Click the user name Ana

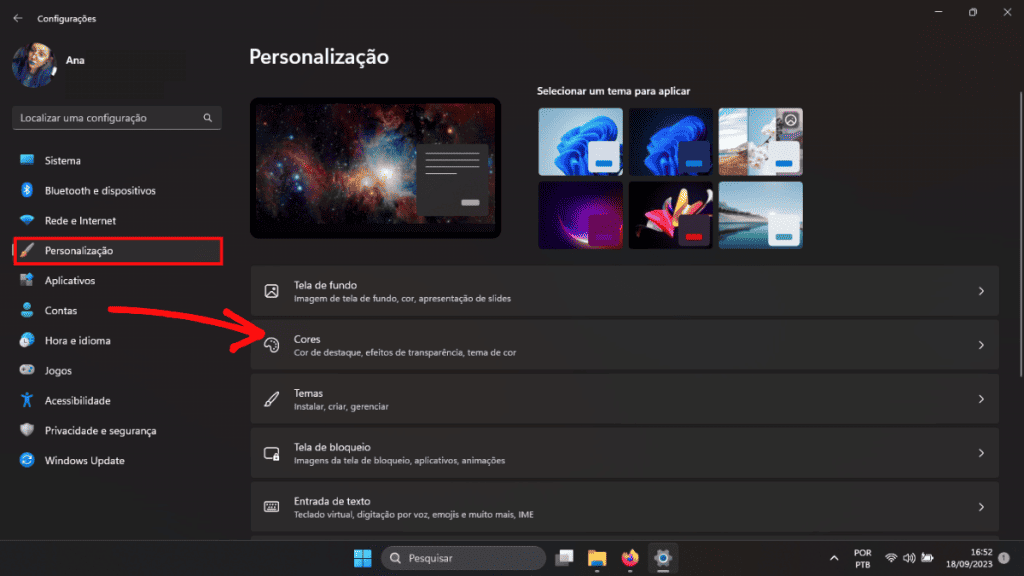(75, 60)
